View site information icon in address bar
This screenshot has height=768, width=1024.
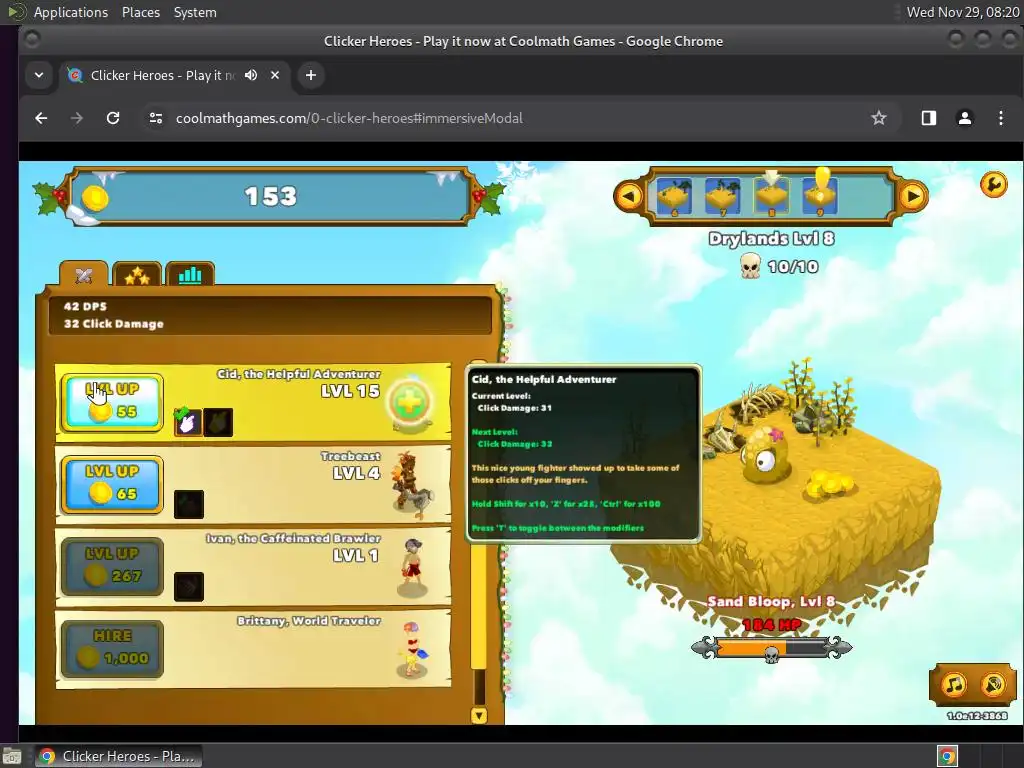(x=156, y=118)
